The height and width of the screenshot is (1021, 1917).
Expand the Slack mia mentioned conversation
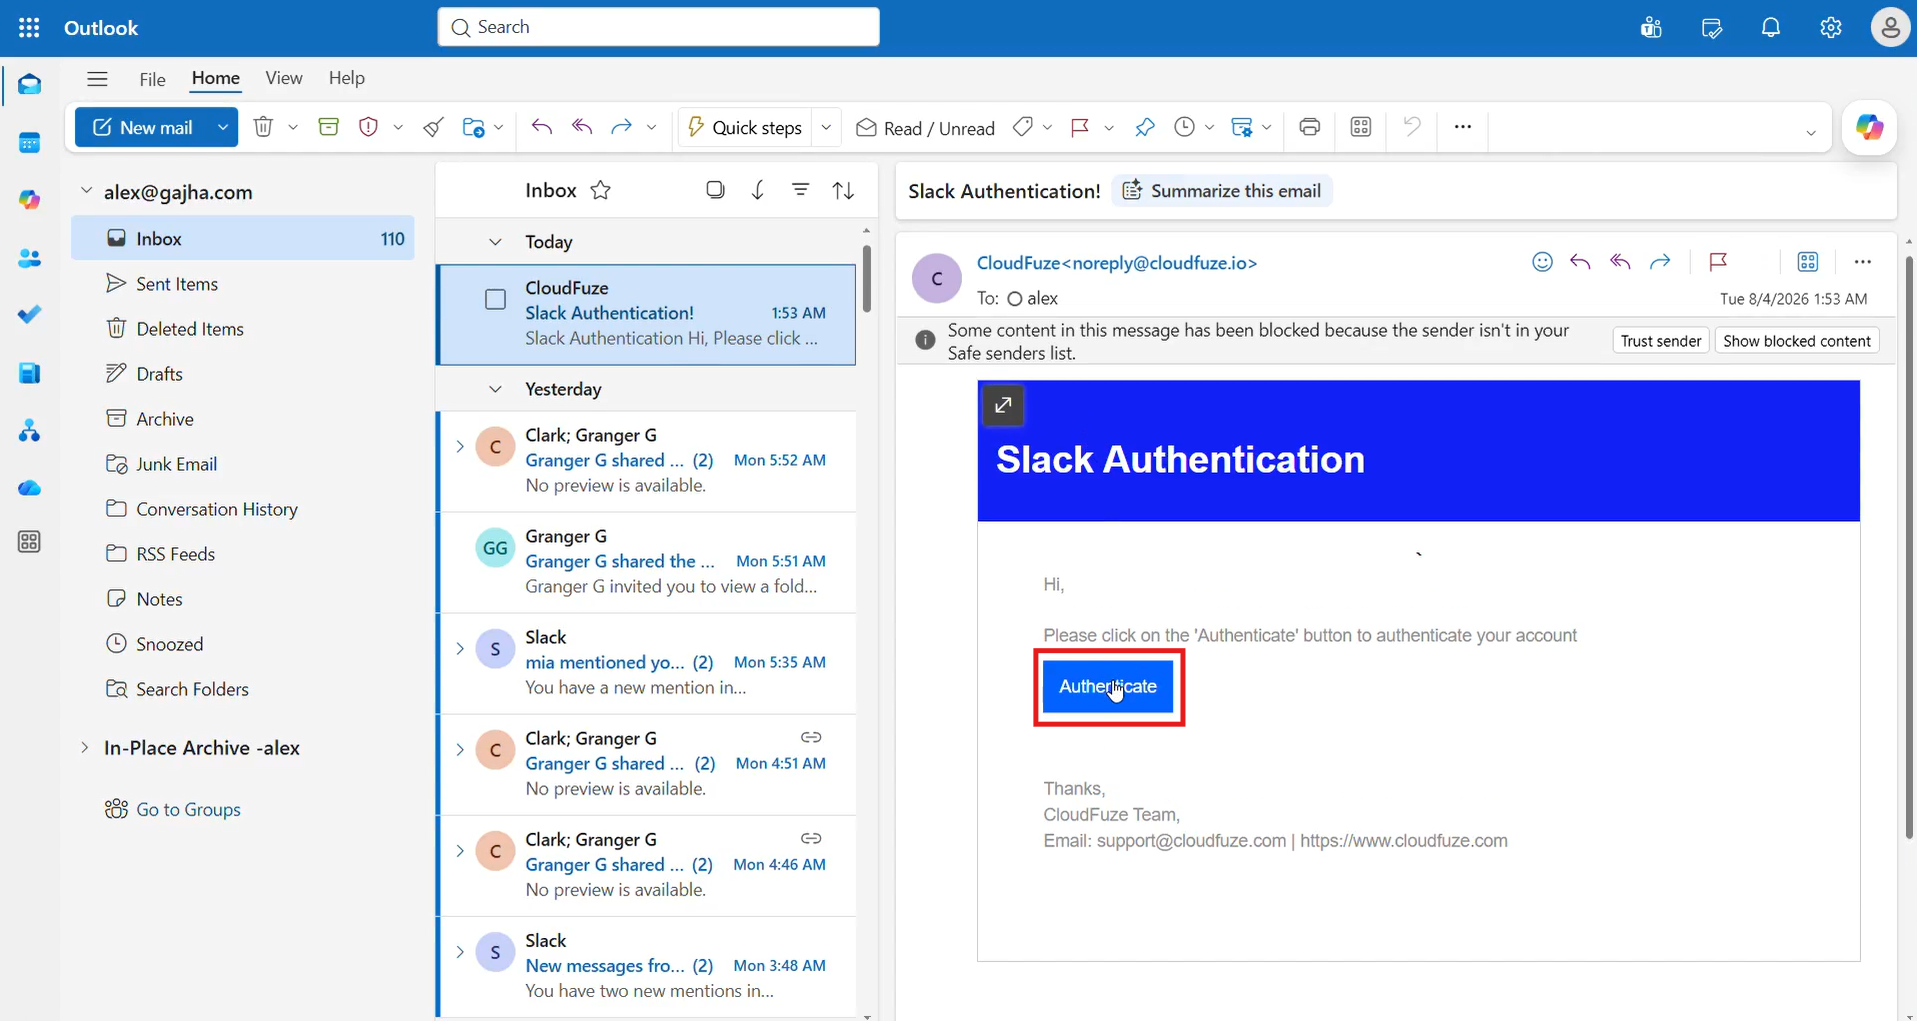tap(460, 649)
